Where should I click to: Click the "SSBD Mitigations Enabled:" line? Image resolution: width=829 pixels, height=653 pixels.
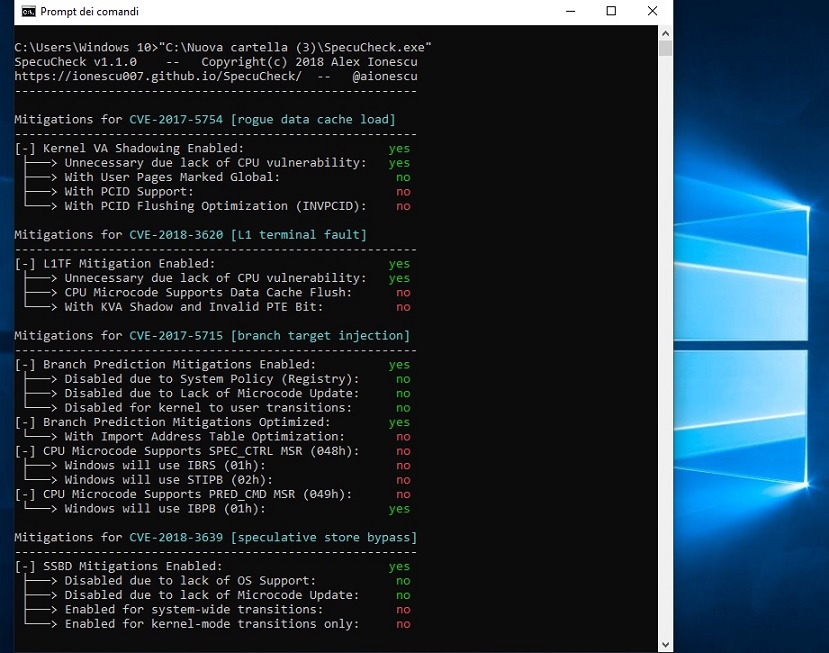213,566
